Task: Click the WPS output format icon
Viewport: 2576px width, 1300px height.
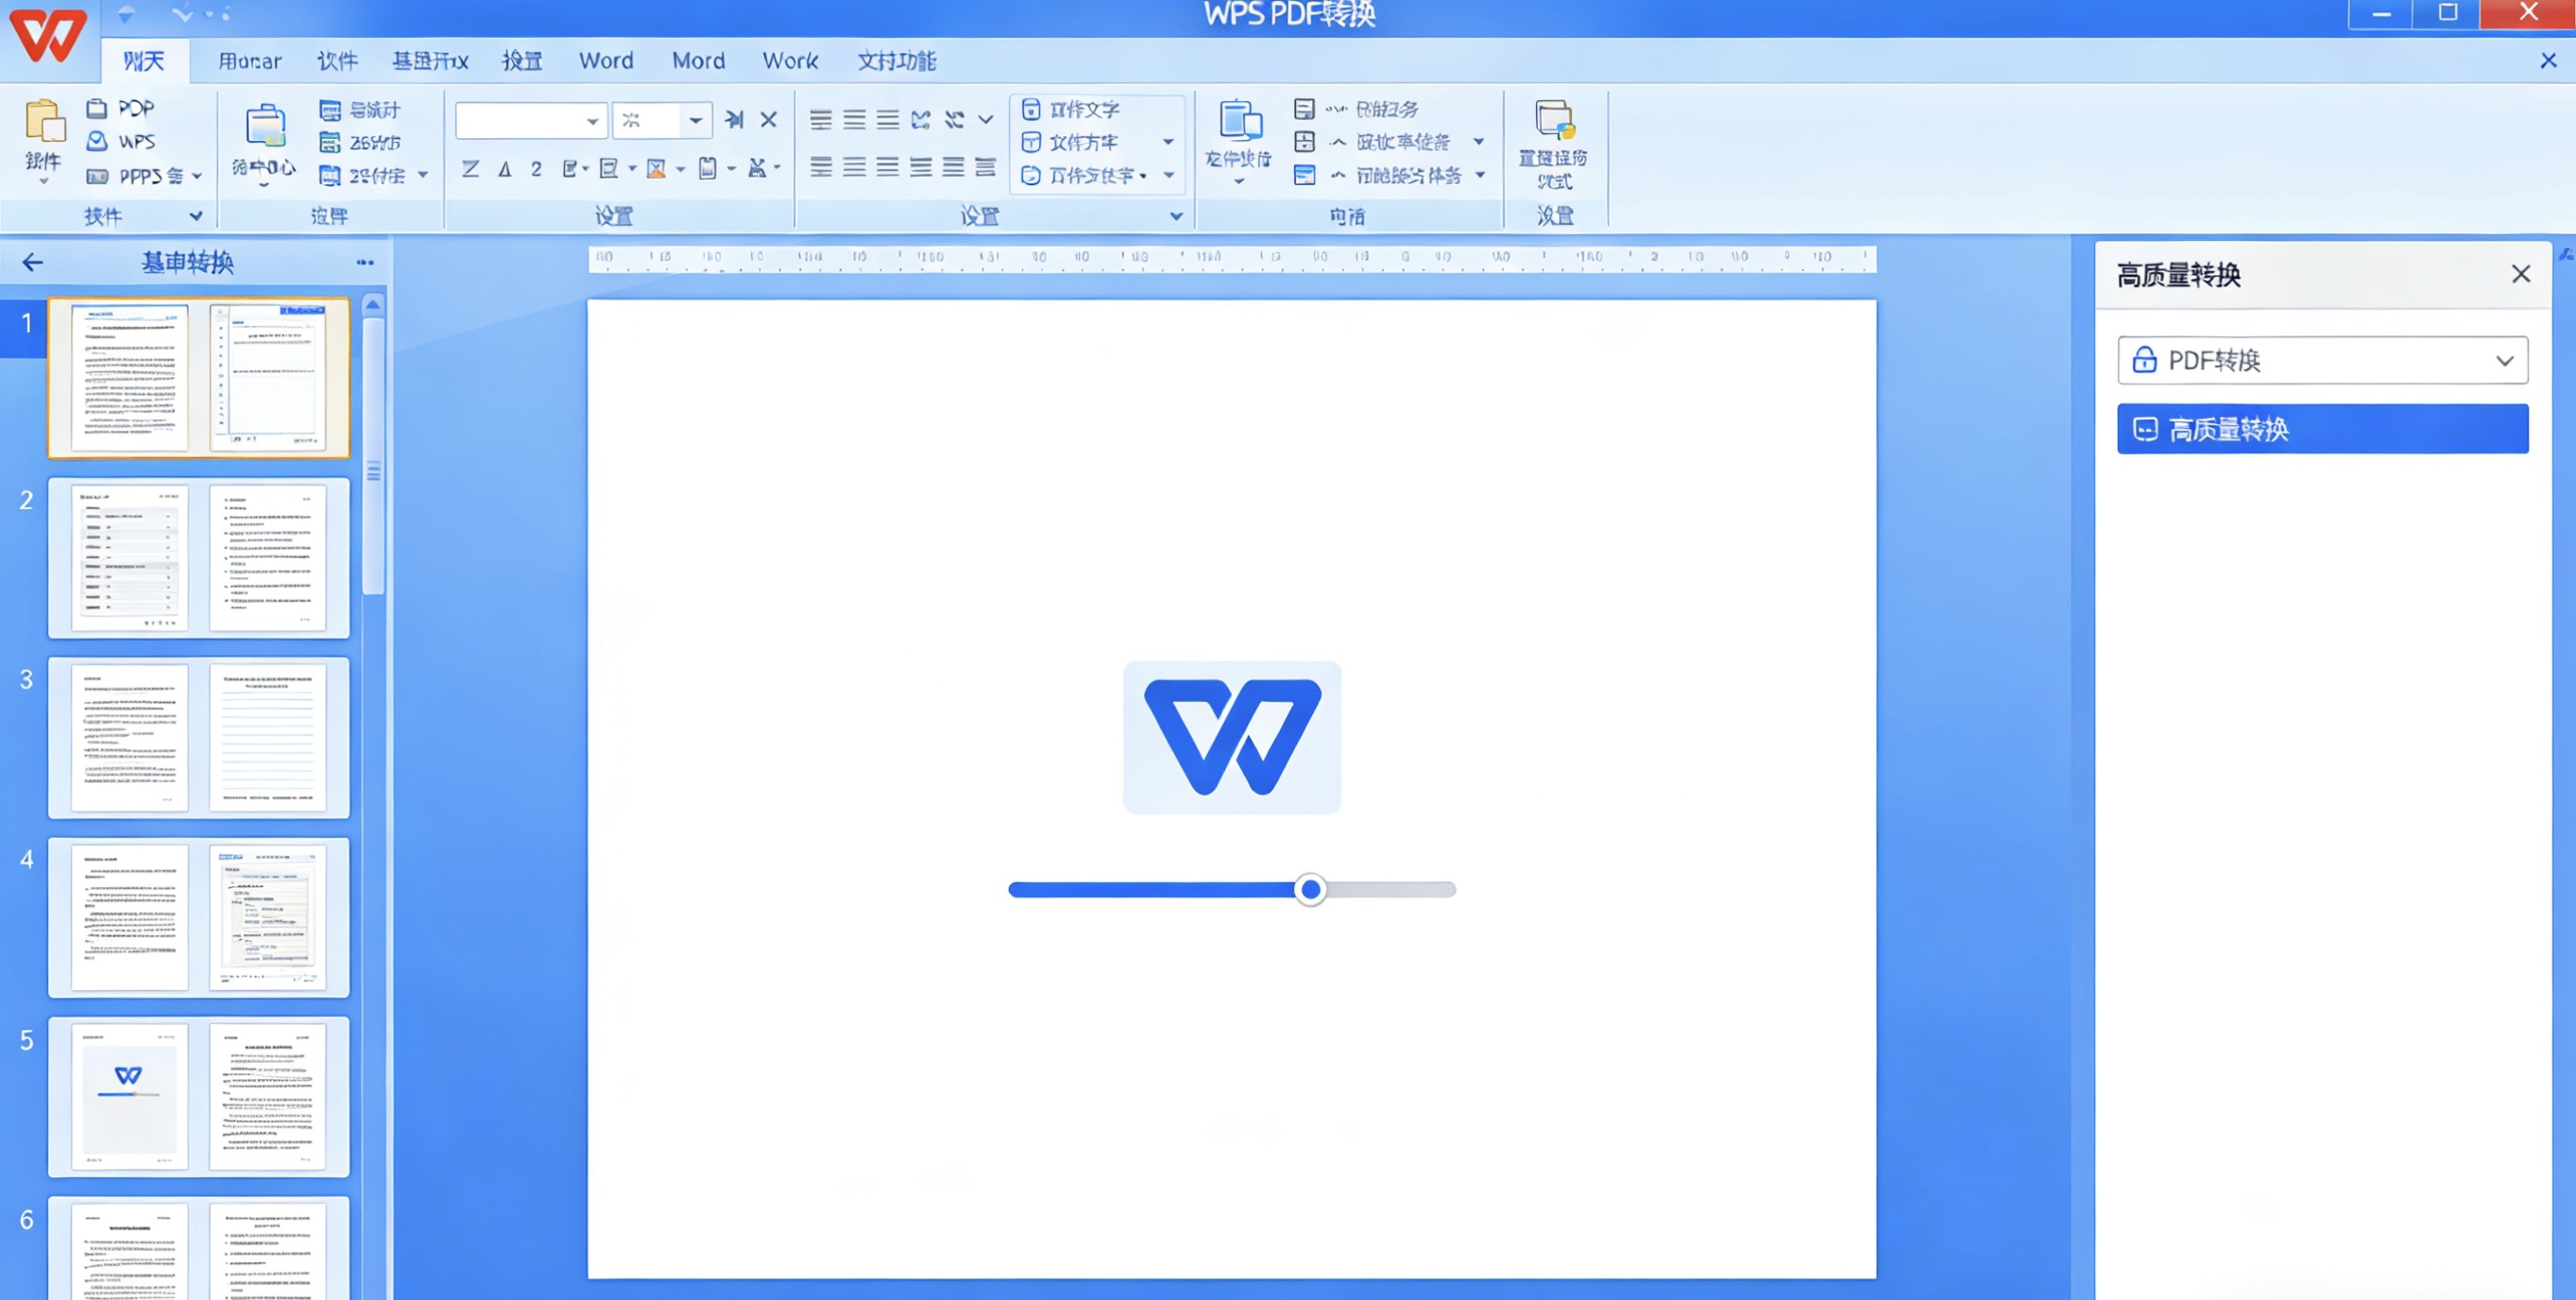Action: click(x=96, y=141)
